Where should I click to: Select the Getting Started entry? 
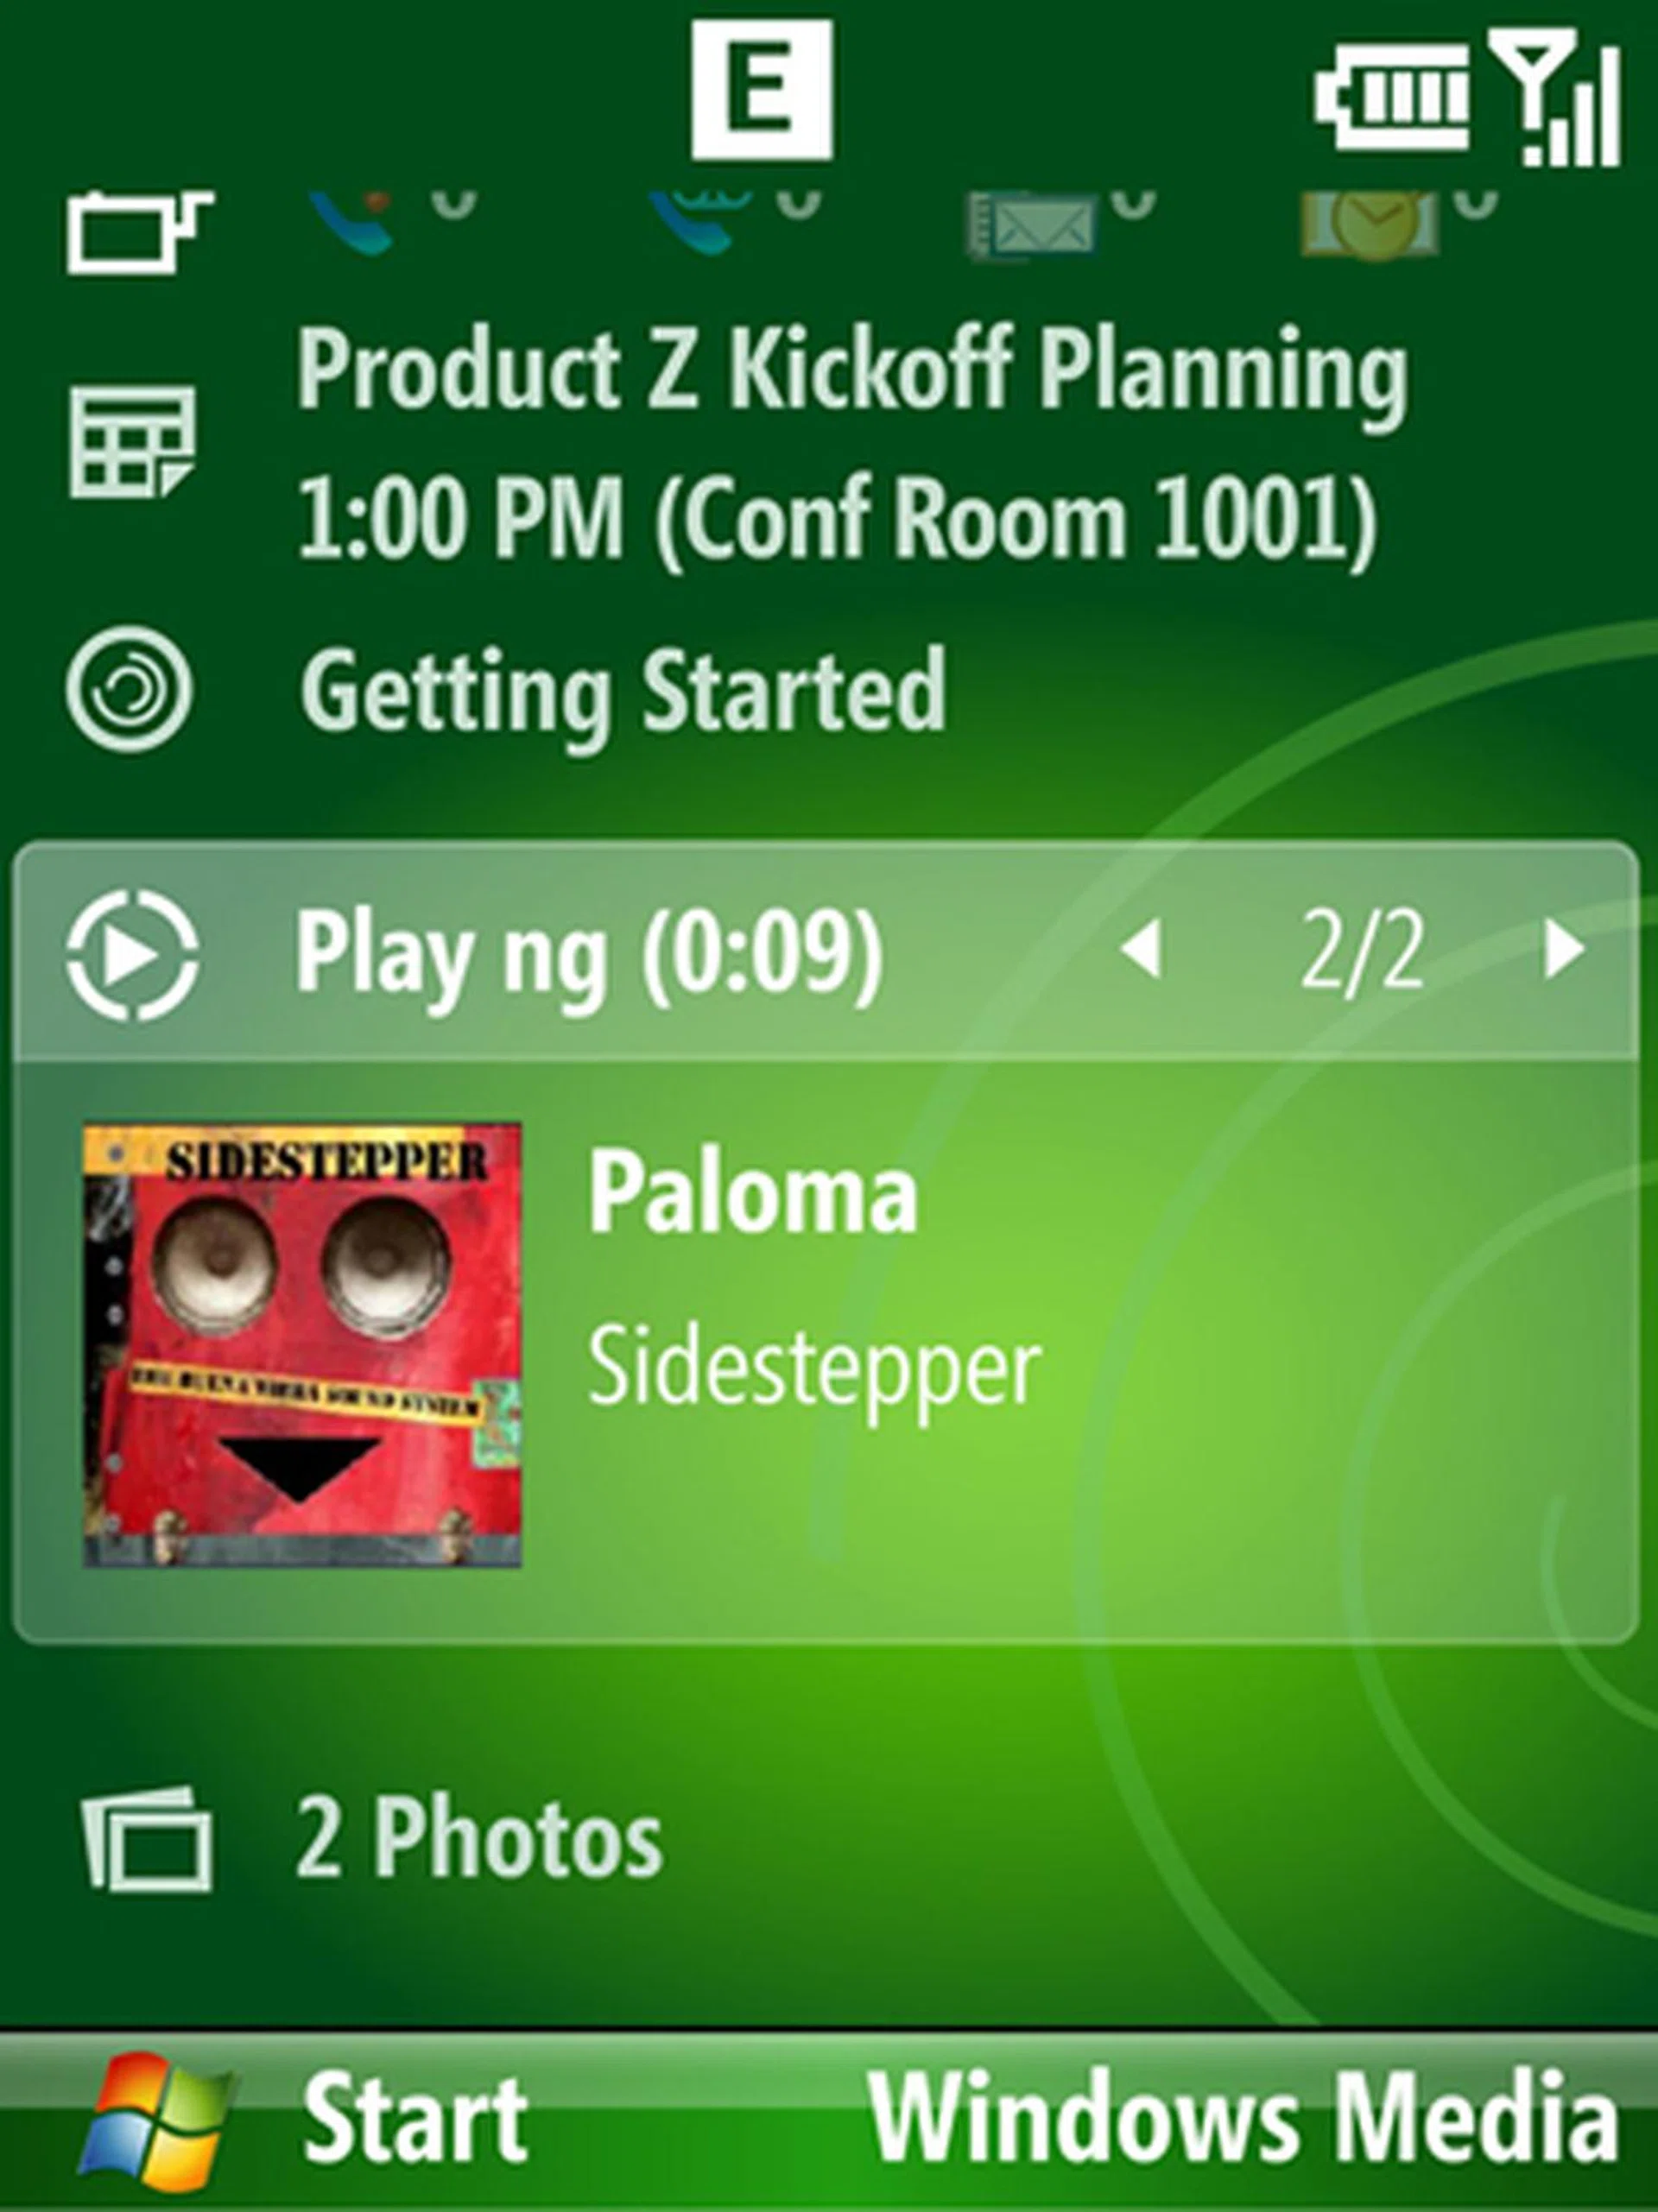622,689
